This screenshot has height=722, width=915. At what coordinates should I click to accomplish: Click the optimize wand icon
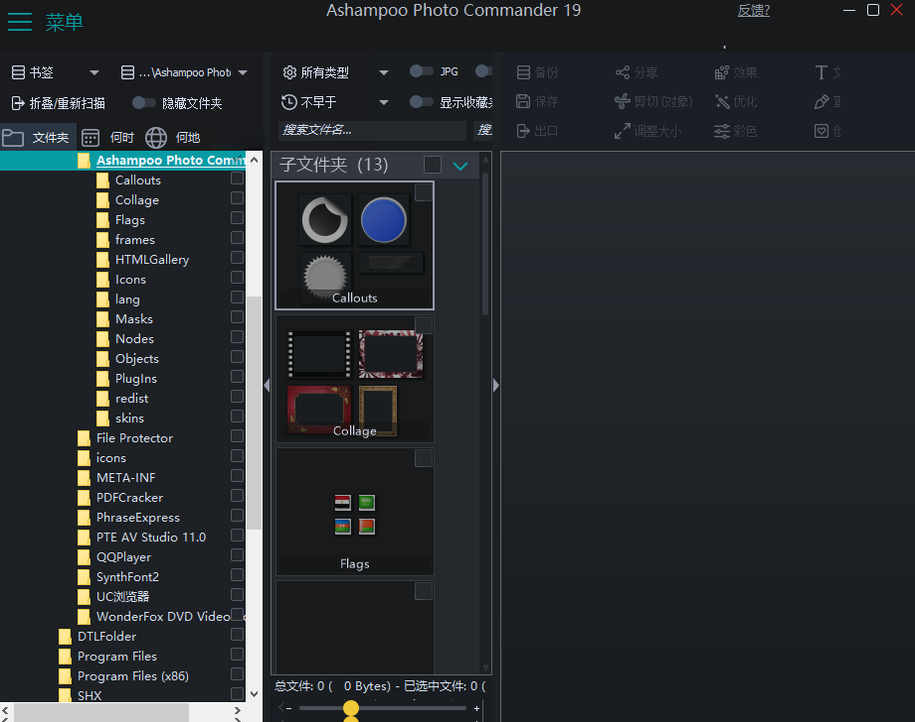722,102
